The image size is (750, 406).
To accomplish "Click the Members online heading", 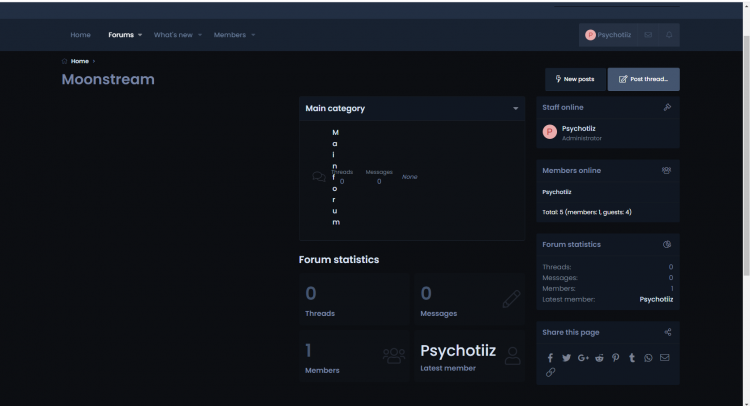I will tap(571, 171).
